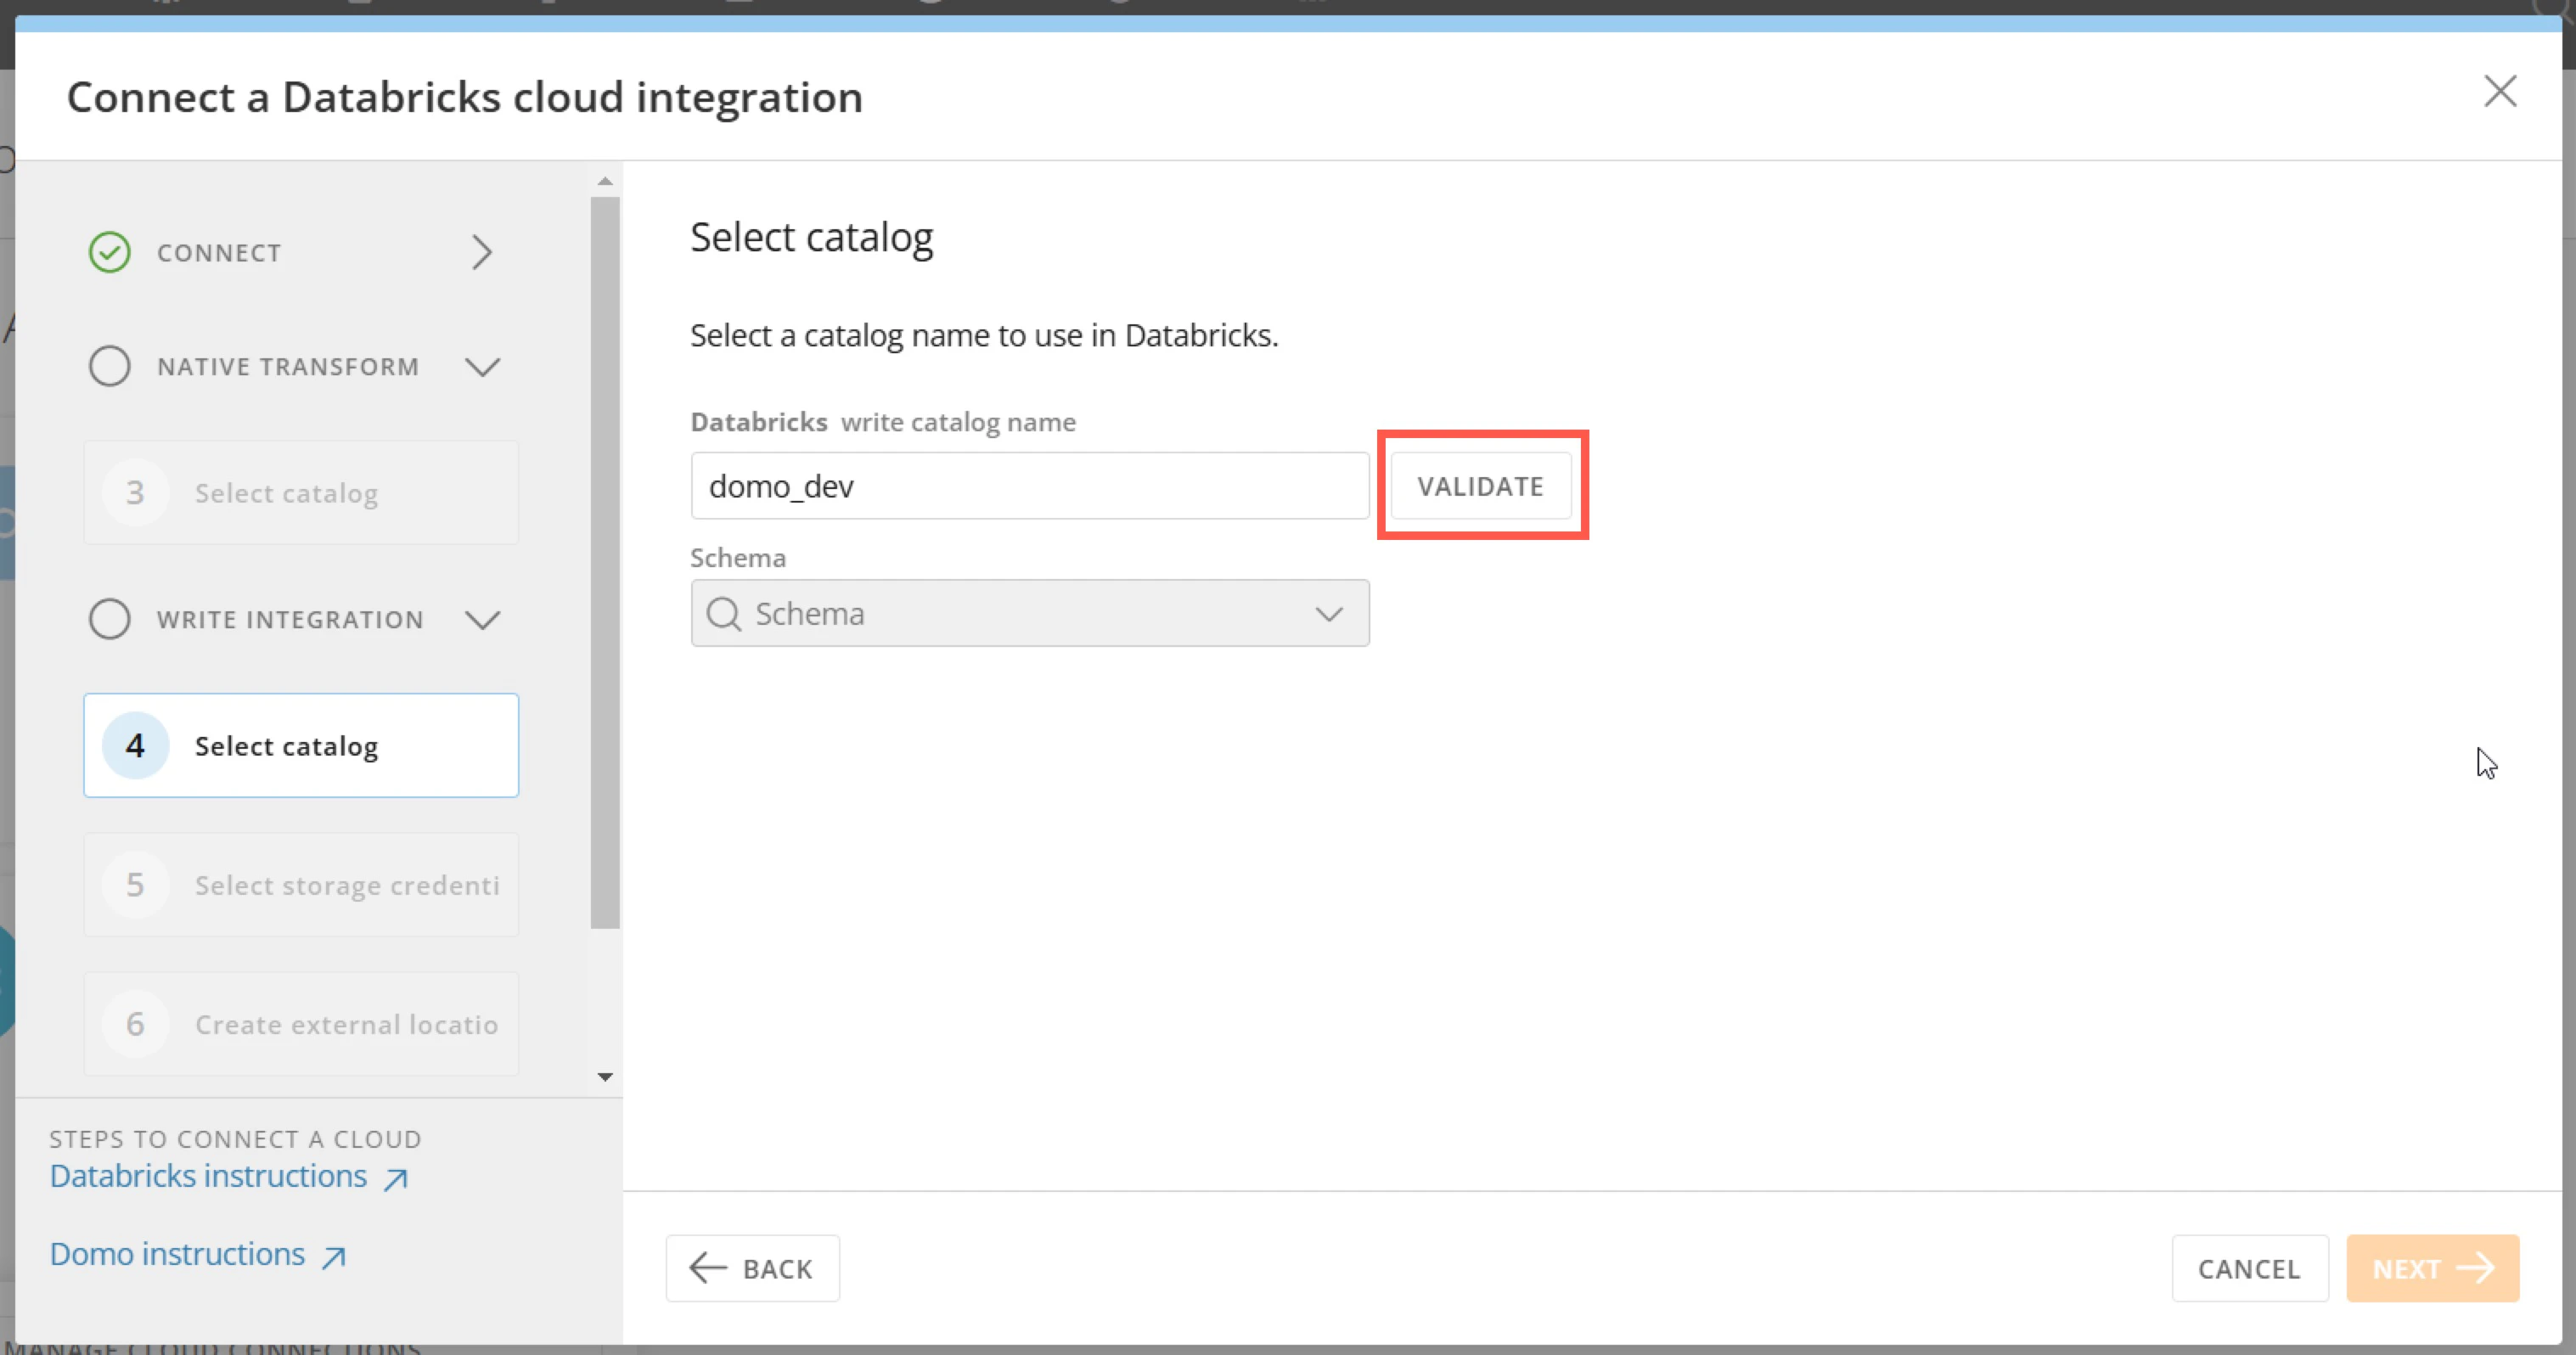2576x1355 pixels.
Task: Cancel the cloud integration setup
Action: (2250, 1268)
